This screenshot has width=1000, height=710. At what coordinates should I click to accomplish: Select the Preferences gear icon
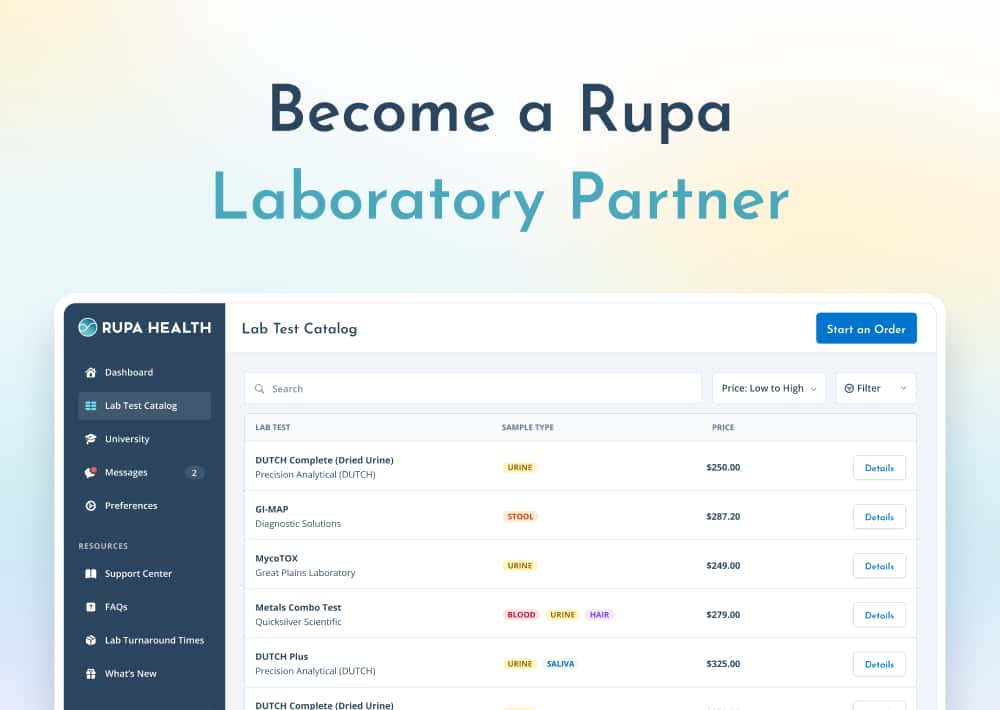90,505
